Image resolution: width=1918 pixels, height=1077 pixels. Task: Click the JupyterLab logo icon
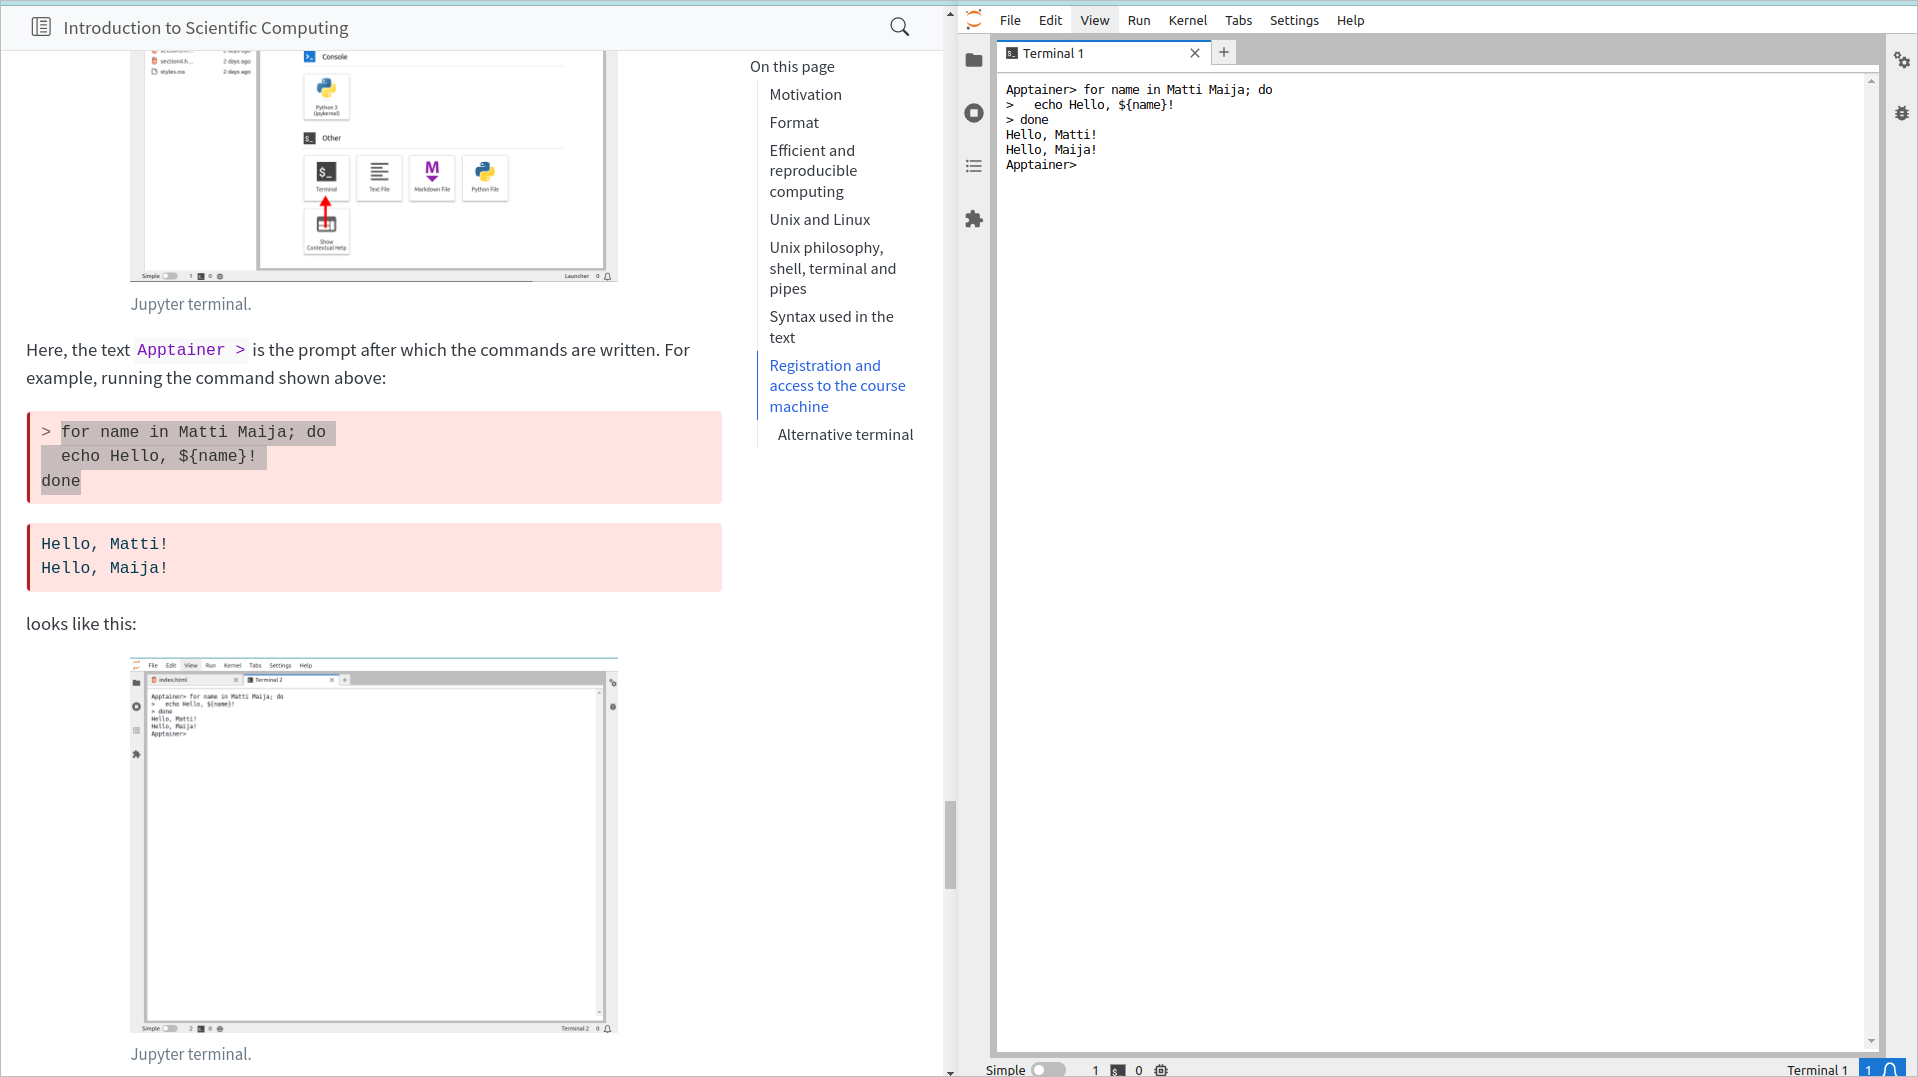[x=974, y=20]
